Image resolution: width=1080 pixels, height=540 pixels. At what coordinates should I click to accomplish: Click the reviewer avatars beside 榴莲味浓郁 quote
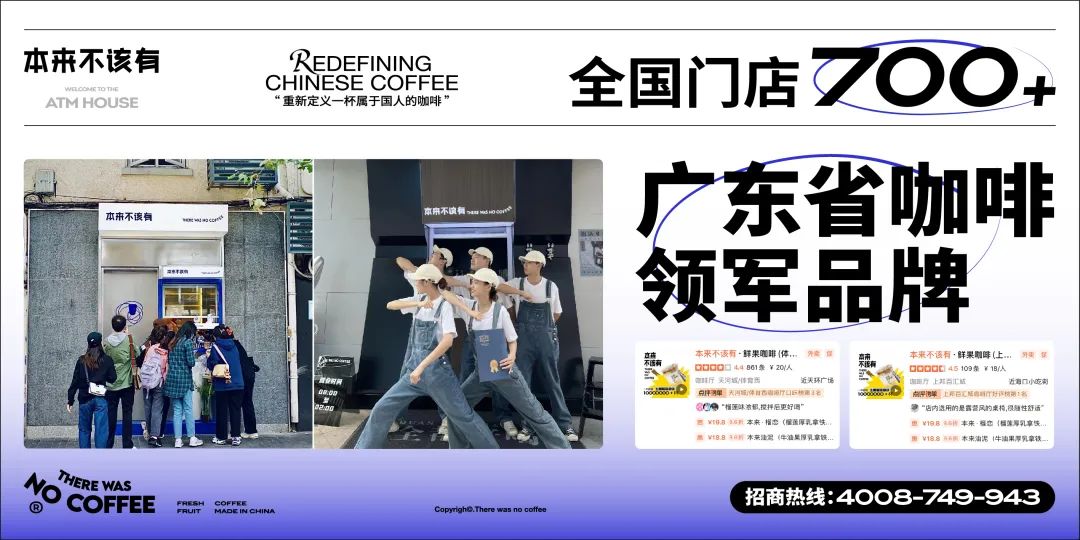coord(707,407)
